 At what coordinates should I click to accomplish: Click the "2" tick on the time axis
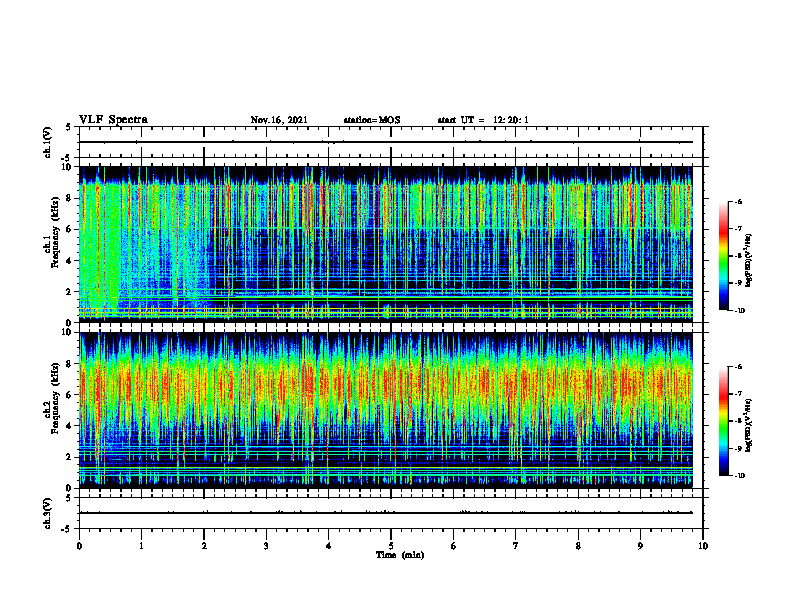coord(204,546)
